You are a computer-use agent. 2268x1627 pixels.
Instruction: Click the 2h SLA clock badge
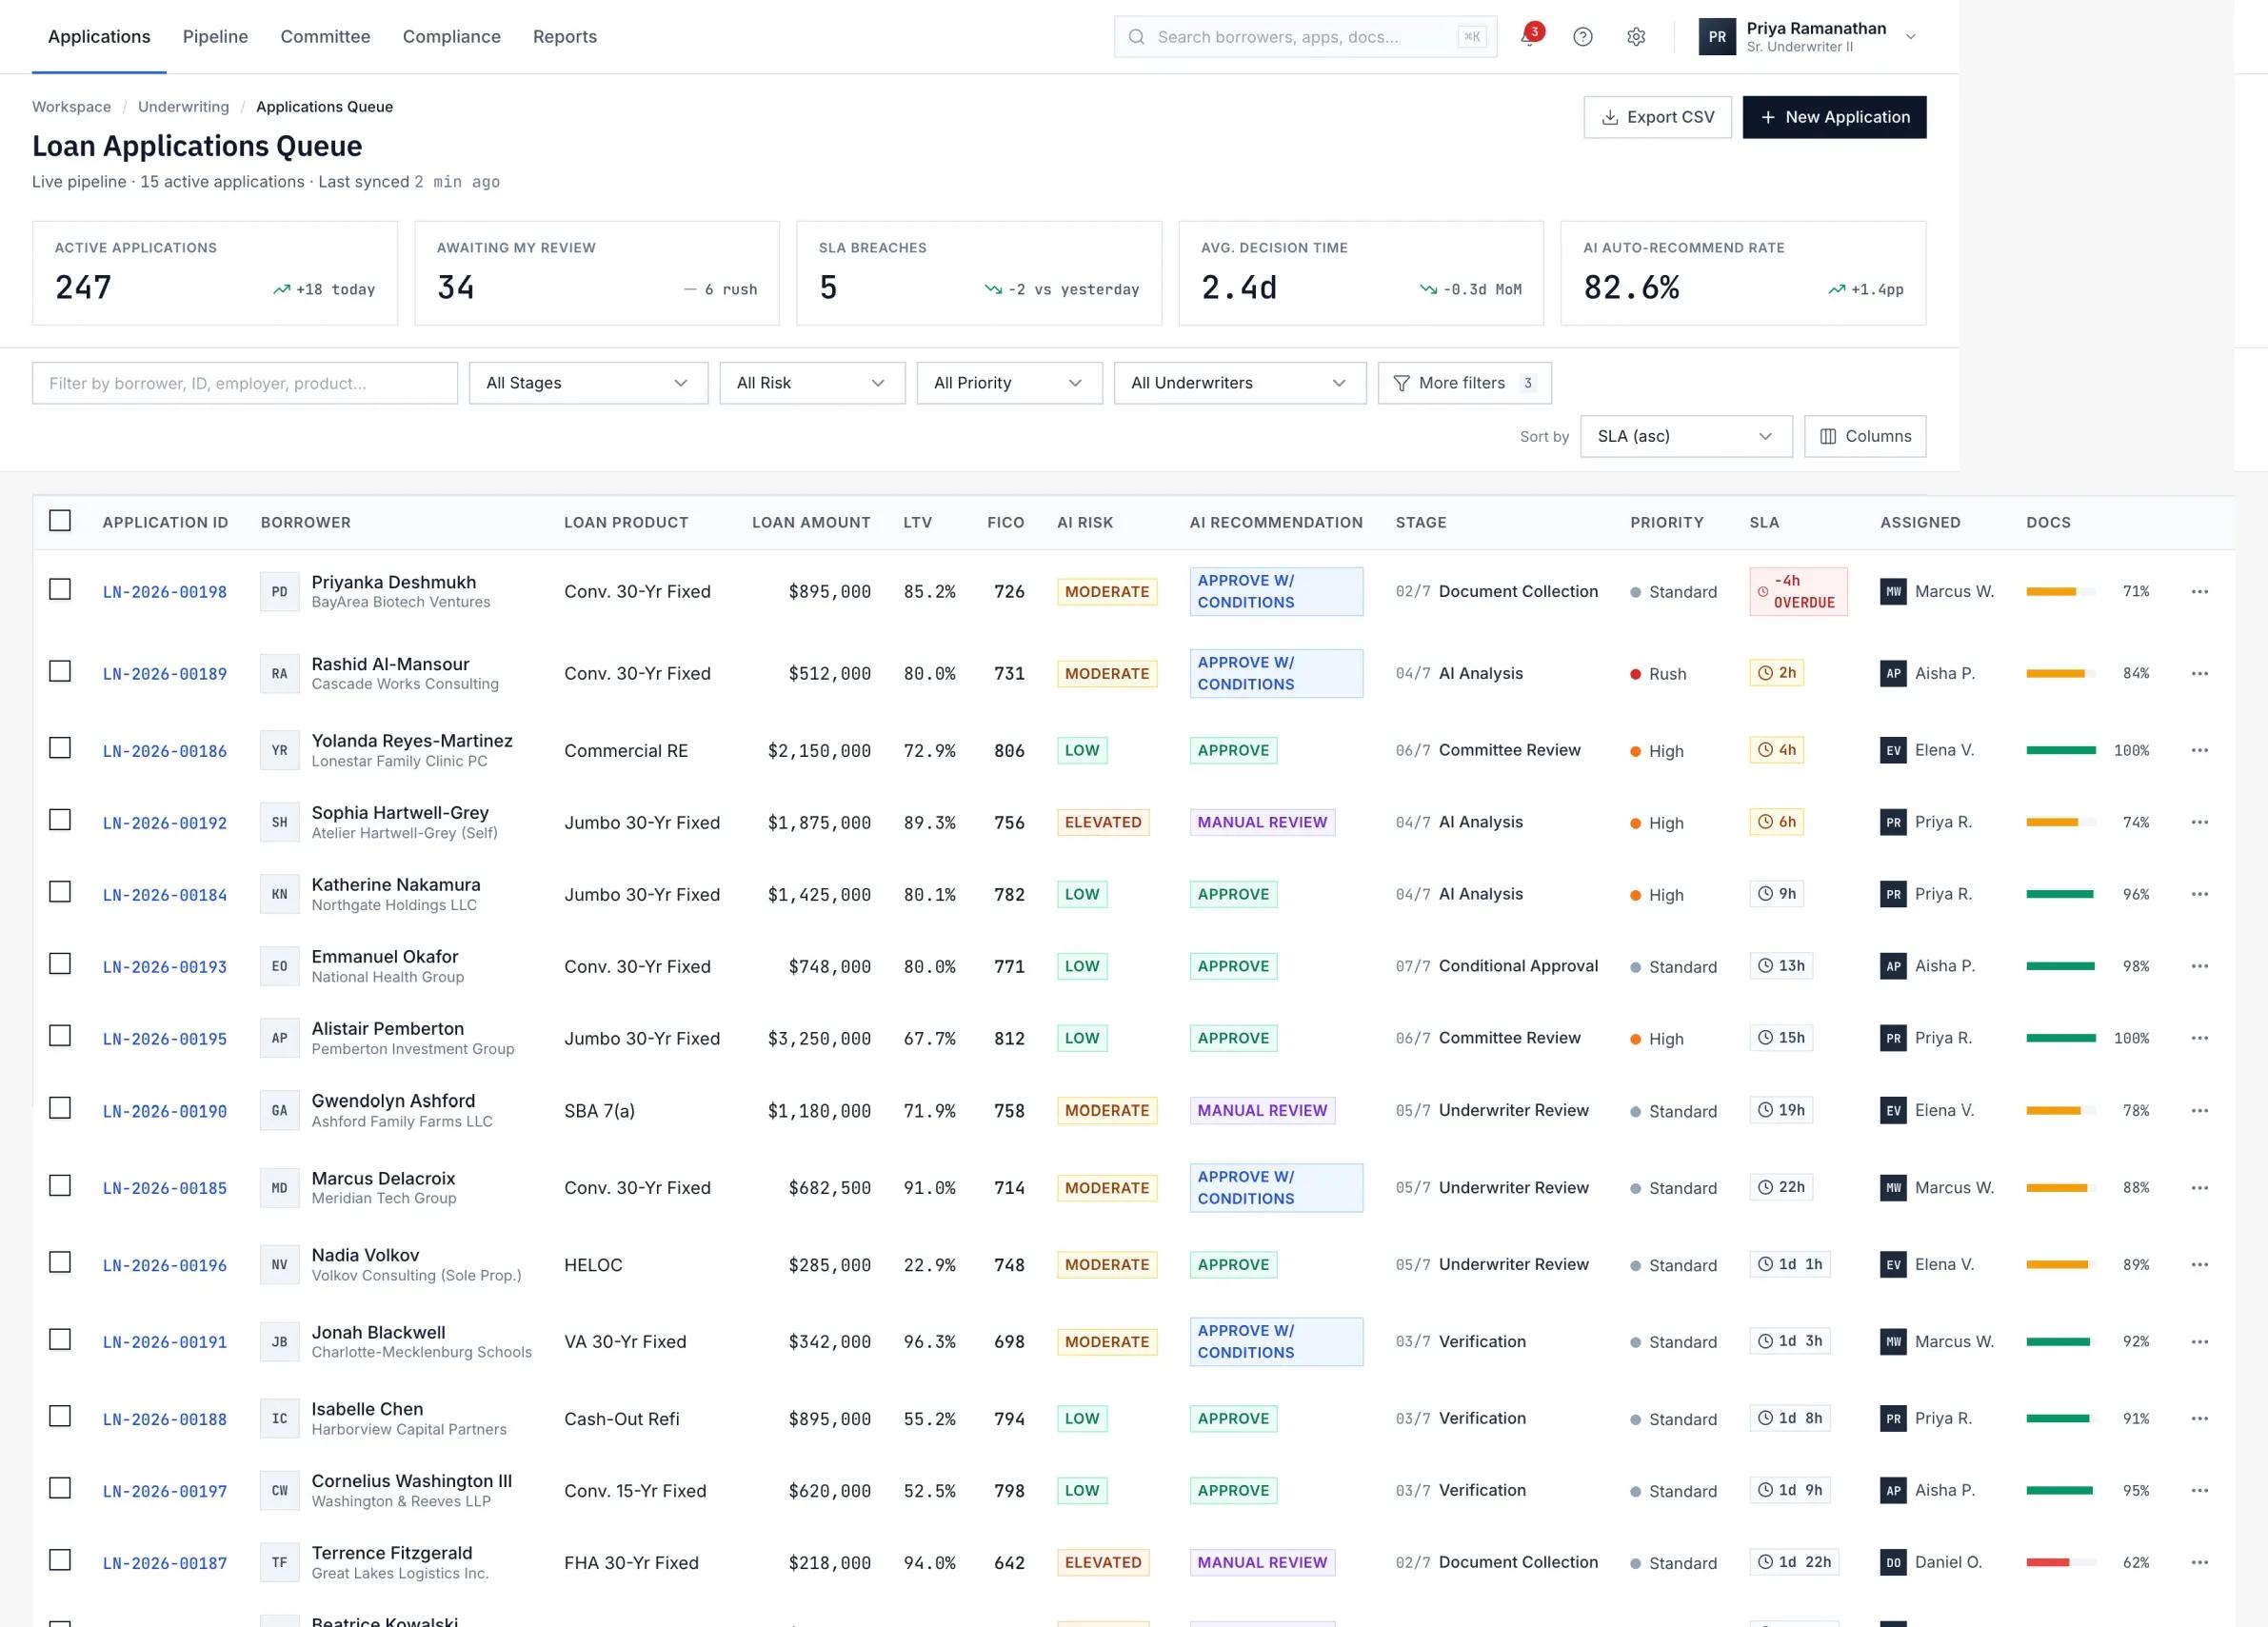[x=1776, y=673]
